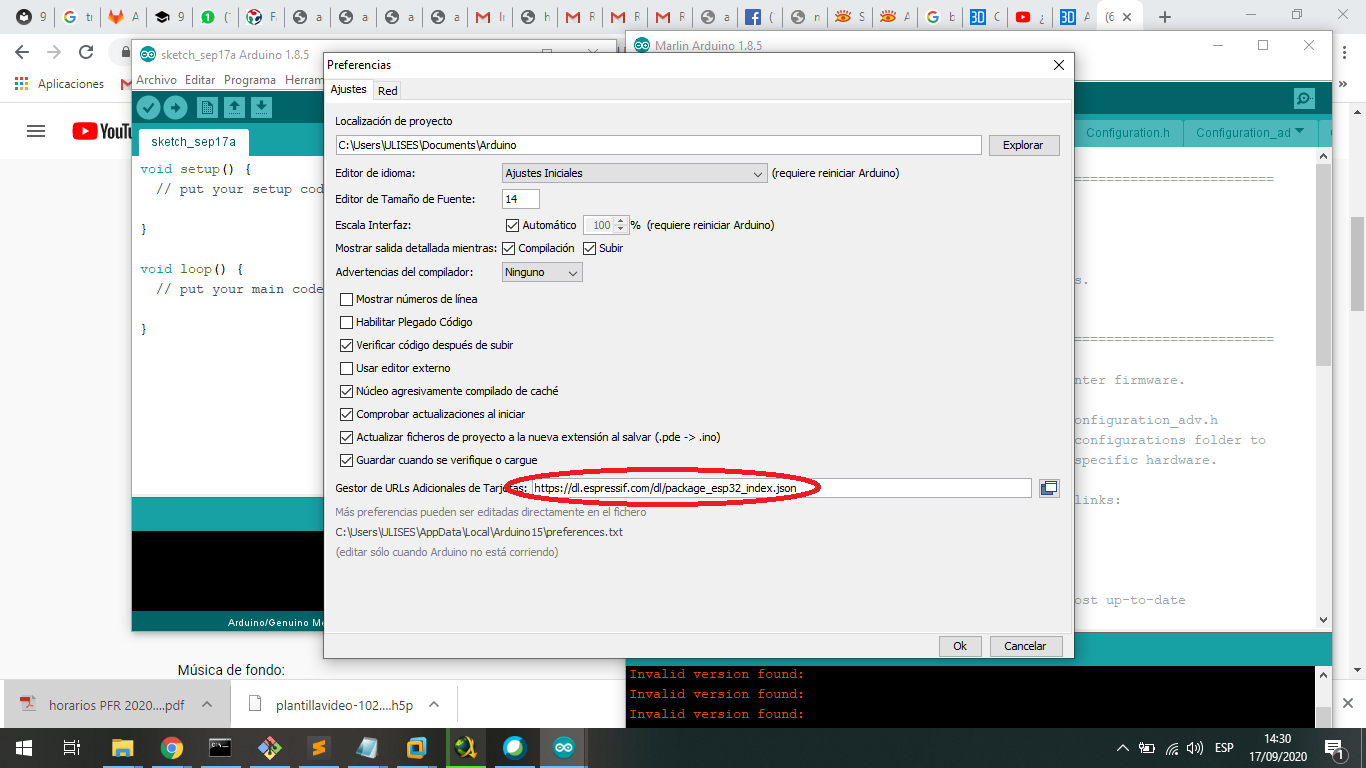The image size is (1366, 768).
Task: Uncheck Núcleo agresivamente compilado de caché
Action: [347, 391]
